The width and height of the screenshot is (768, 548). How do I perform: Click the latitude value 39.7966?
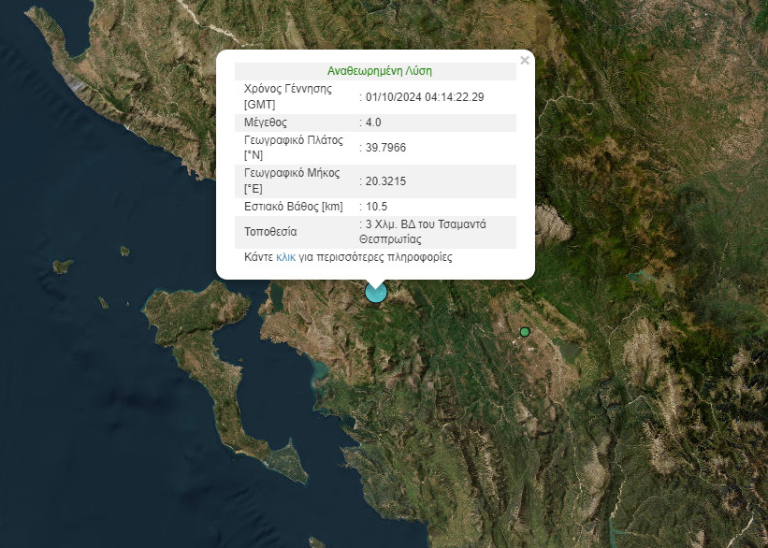[x=385, y=147]
